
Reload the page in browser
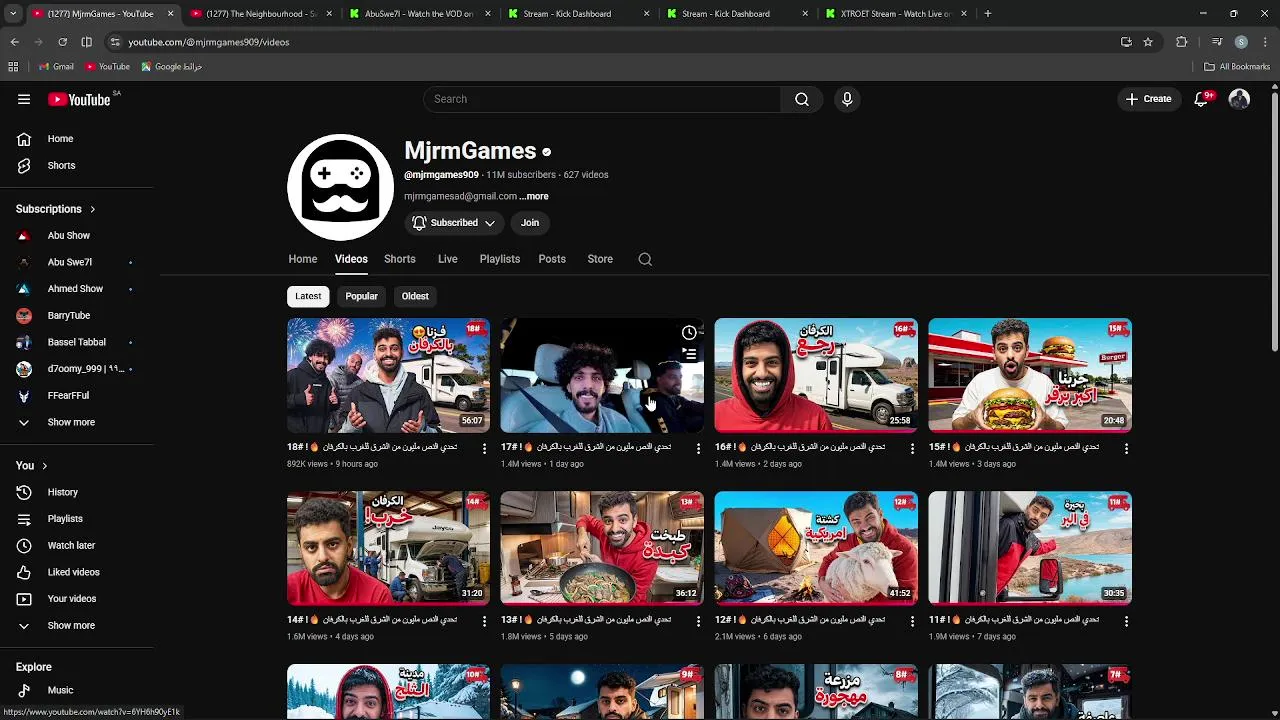[x=62, y=42]
